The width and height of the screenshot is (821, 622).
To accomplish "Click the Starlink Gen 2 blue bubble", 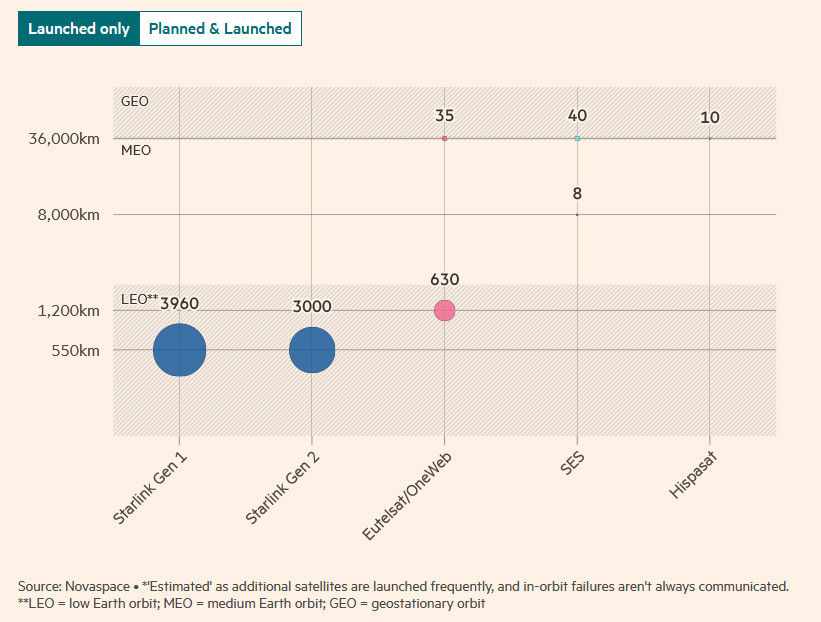I will point(312,350).
